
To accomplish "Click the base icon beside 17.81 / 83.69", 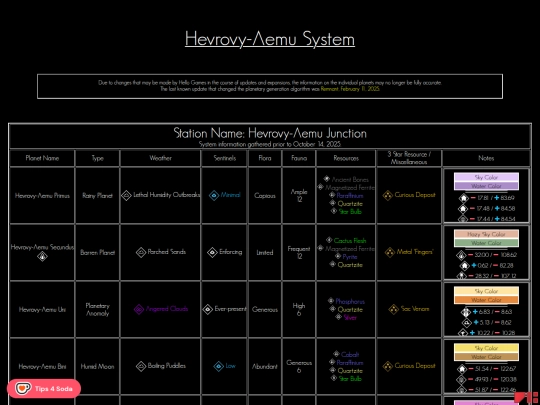I will [x=464, y=198].
